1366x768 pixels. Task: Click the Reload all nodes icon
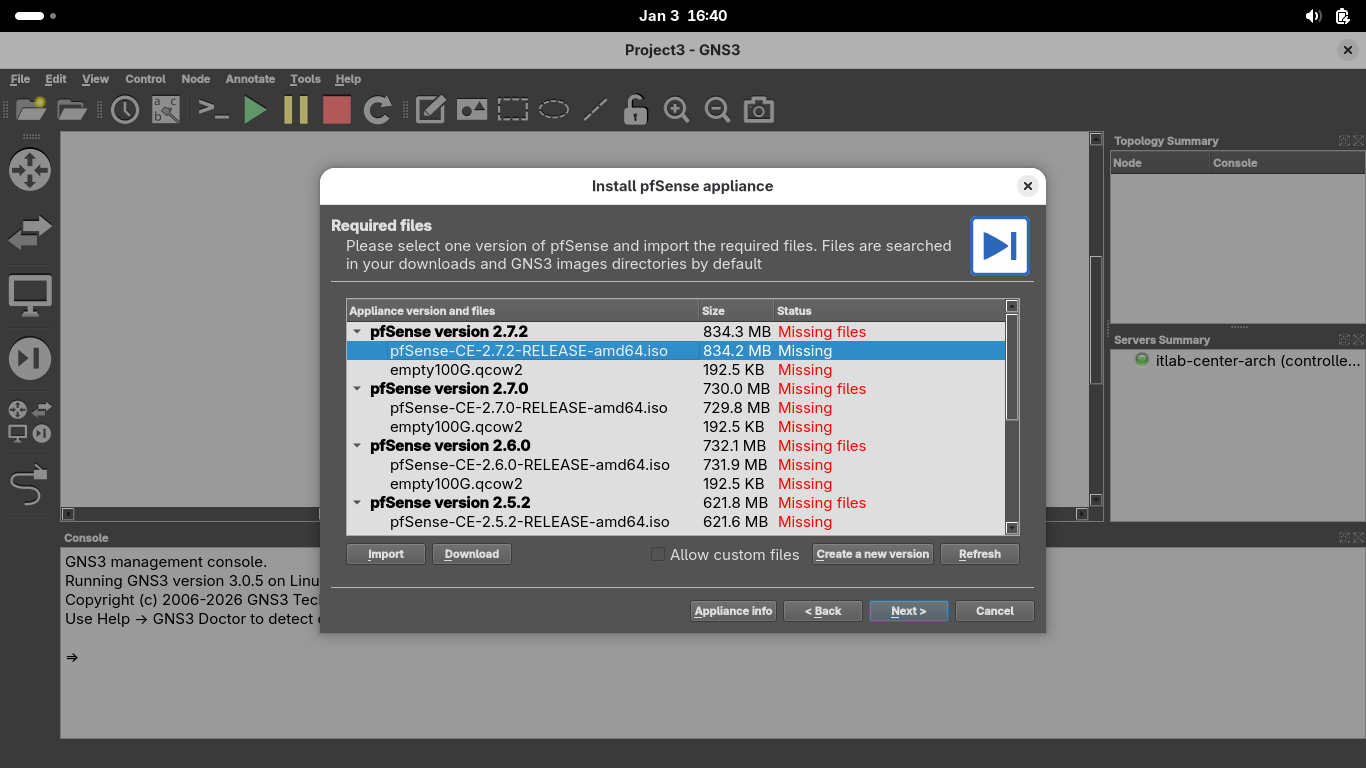(x=377, y=110)
